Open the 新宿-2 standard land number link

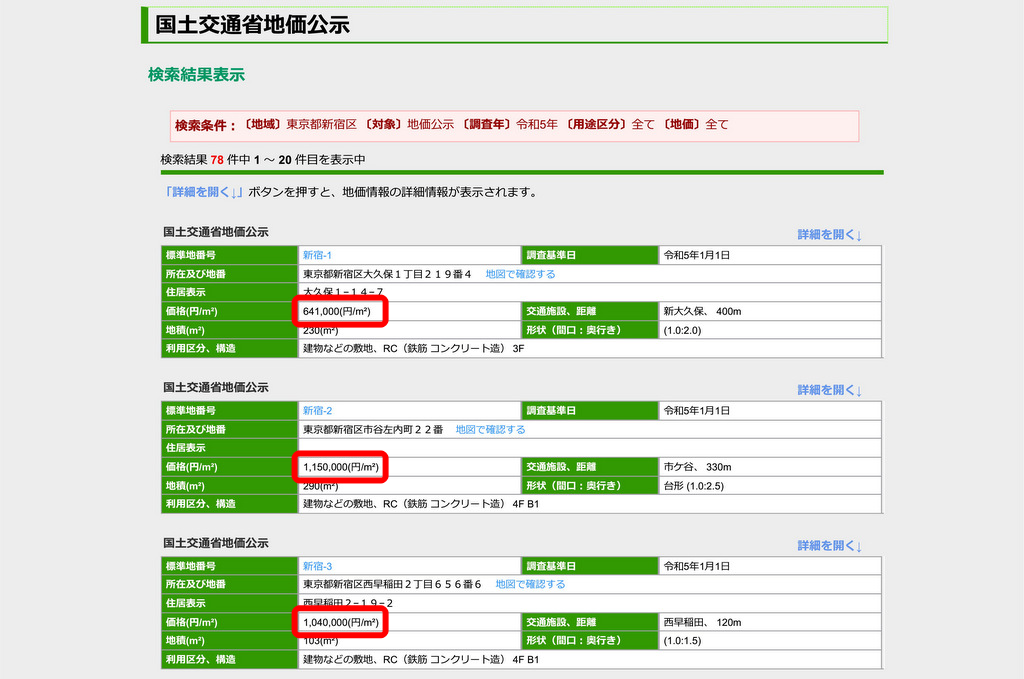click(317, 411)
